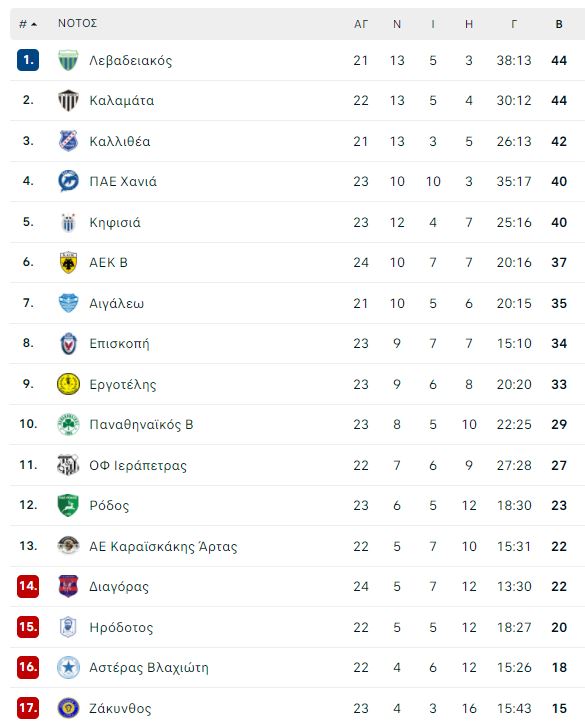Image resolution: width=585 pixels, height=726 pixels.
Task: Sort table by the # rank arrow
Action: (x=28, y=24)
